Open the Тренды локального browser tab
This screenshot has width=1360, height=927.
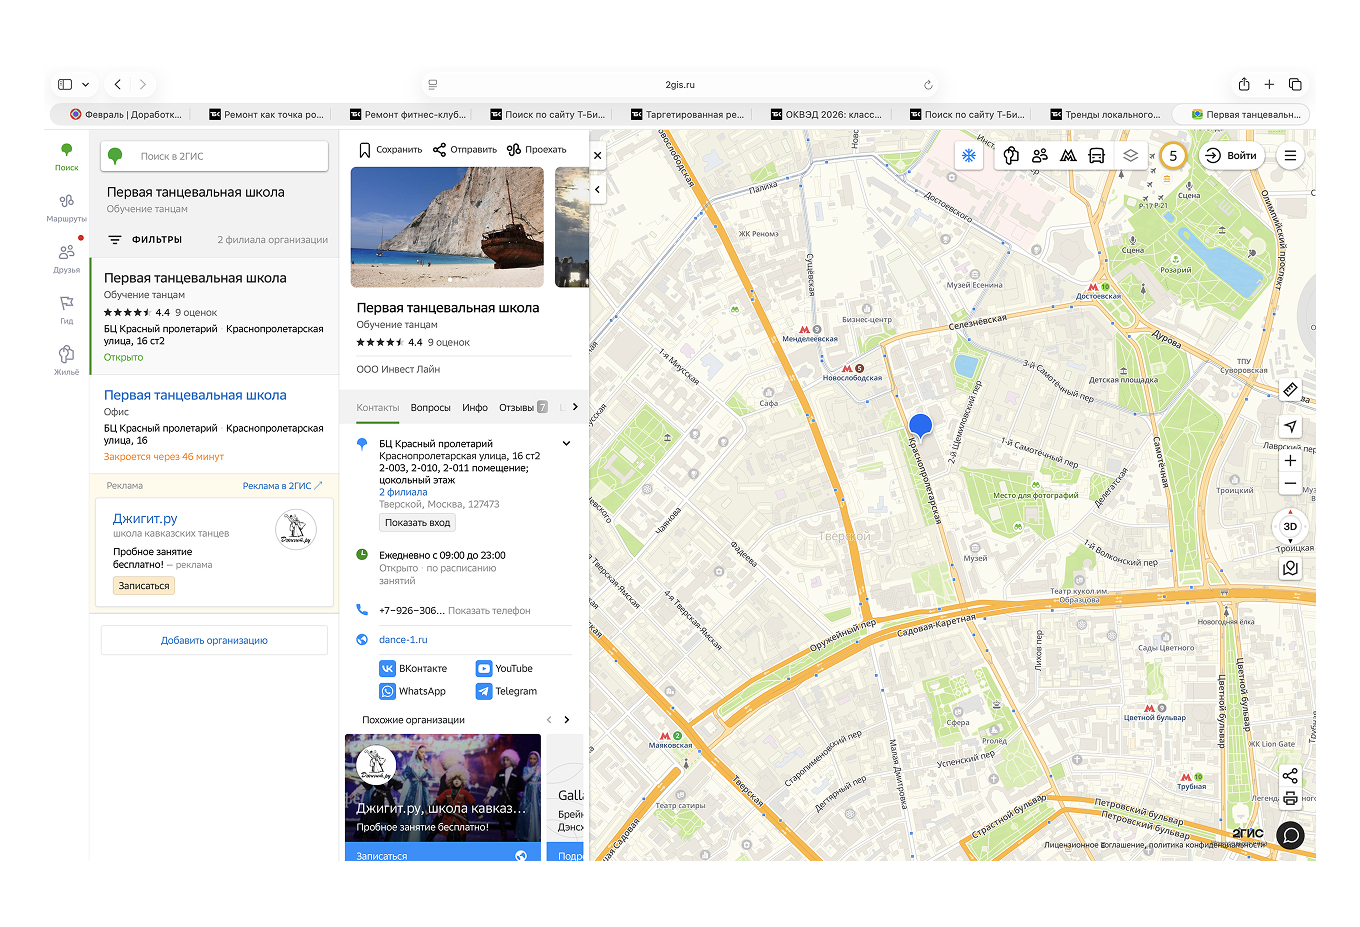(1105, 115)
